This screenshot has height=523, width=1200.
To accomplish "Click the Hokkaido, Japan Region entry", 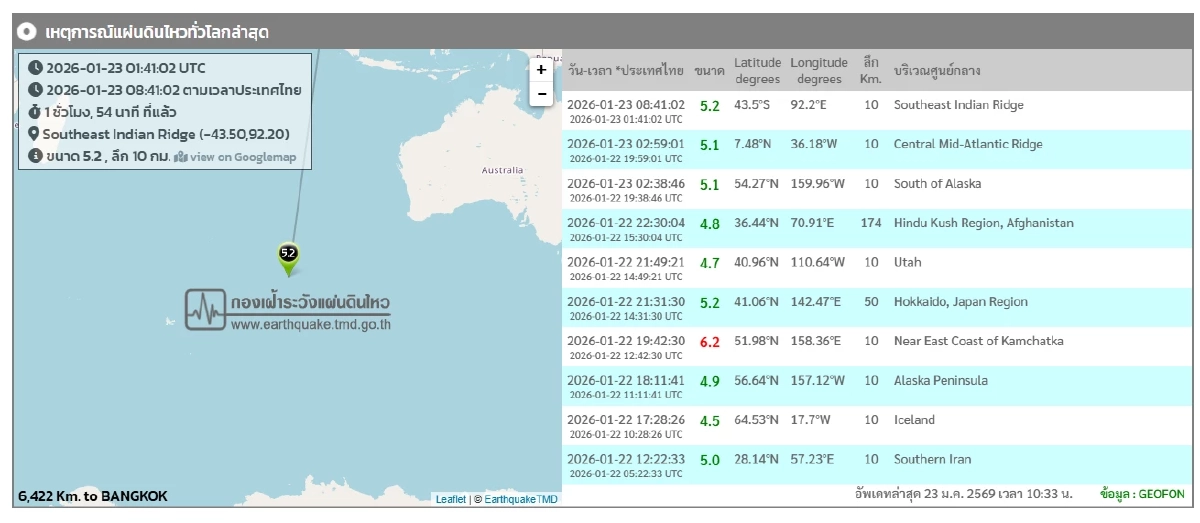I will pos(960,302).
